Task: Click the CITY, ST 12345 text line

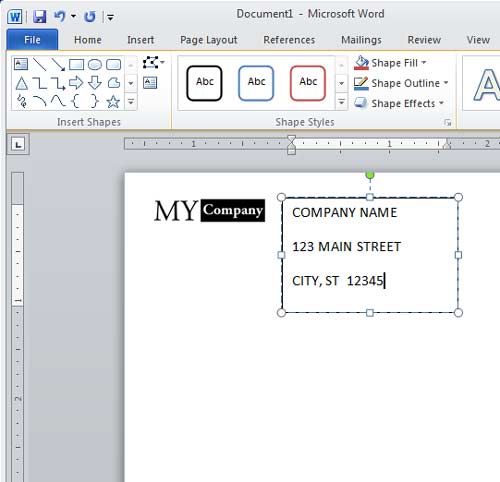Action: 338,281
